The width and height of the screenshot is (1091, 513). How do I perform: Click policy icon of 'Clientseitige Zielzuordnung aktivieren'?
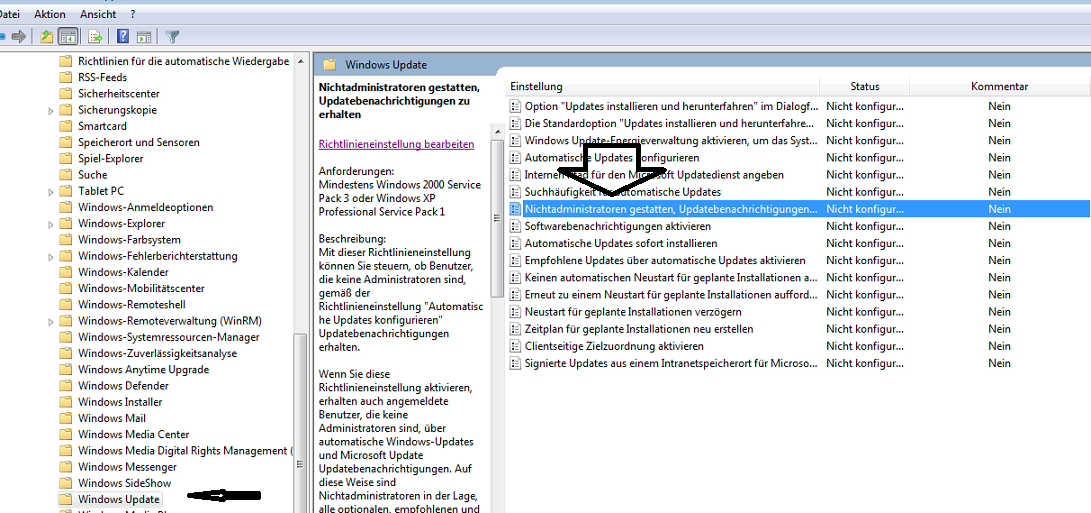tap(515, 346)
